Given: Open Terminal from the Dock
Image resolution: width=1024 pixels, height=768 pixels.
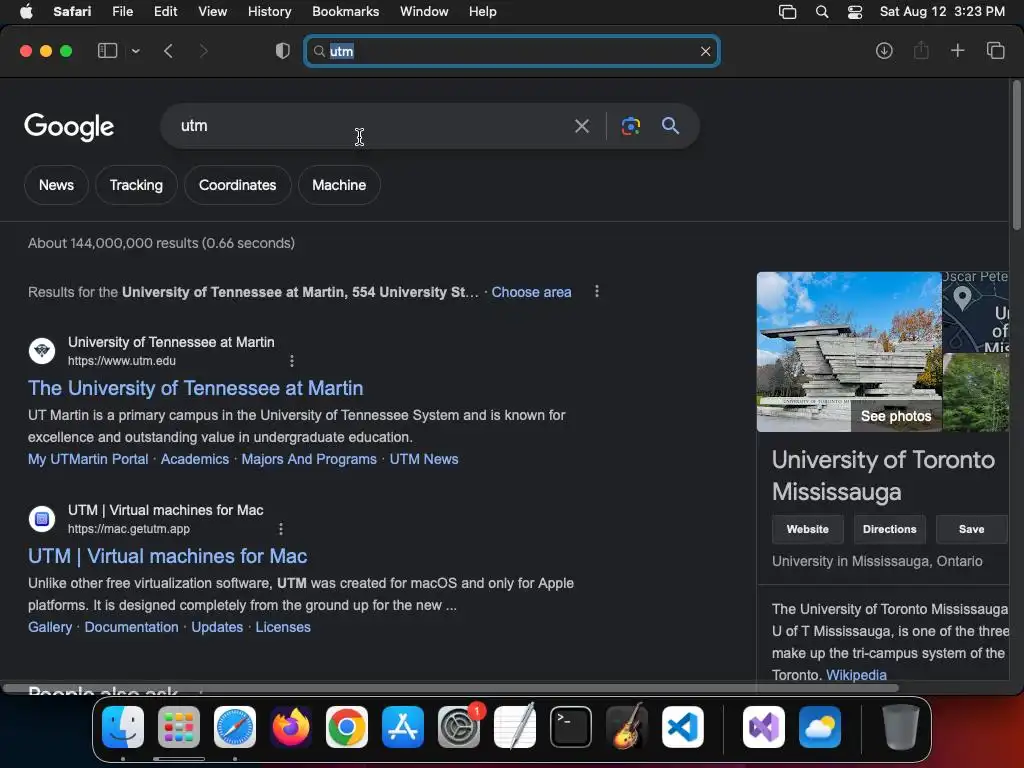Looking at the screenshot, I should (571, 727).
